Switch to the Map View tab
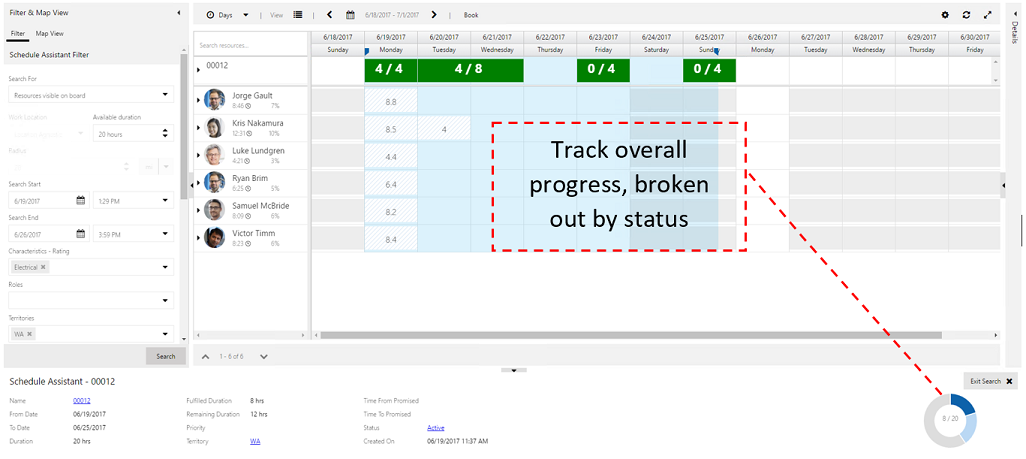Image resolution: width=1026 pixels, height=459 pixels. [x=50, y=33]
